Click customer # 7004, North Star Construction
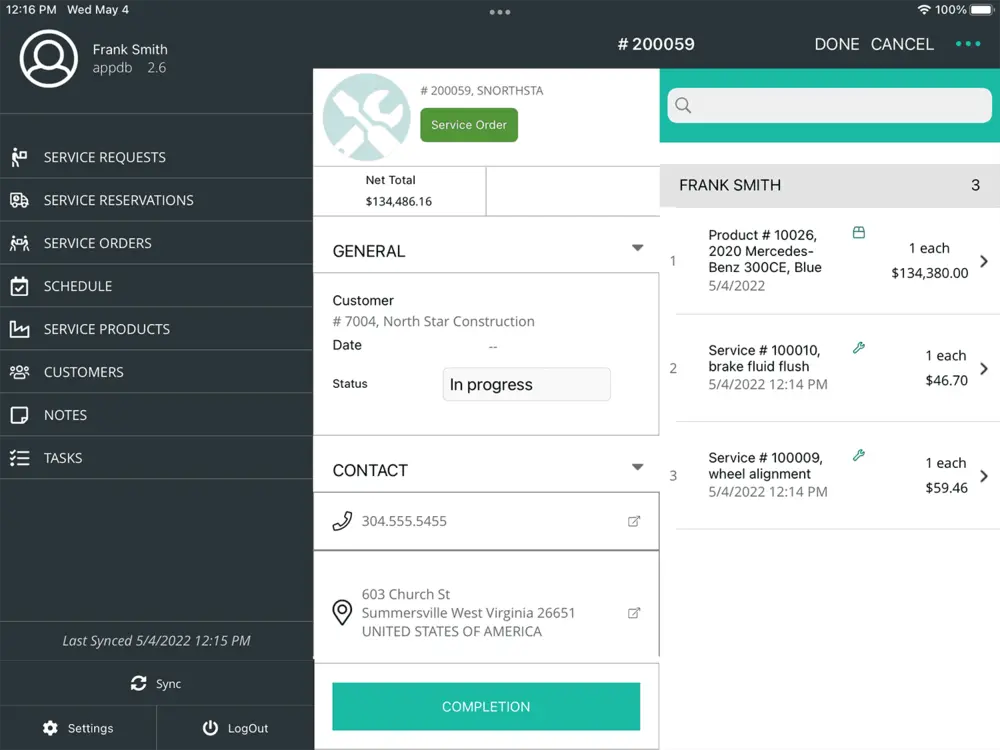This screenshot has height=750, width=1000. pyautogui.click(x=434, y=321)
